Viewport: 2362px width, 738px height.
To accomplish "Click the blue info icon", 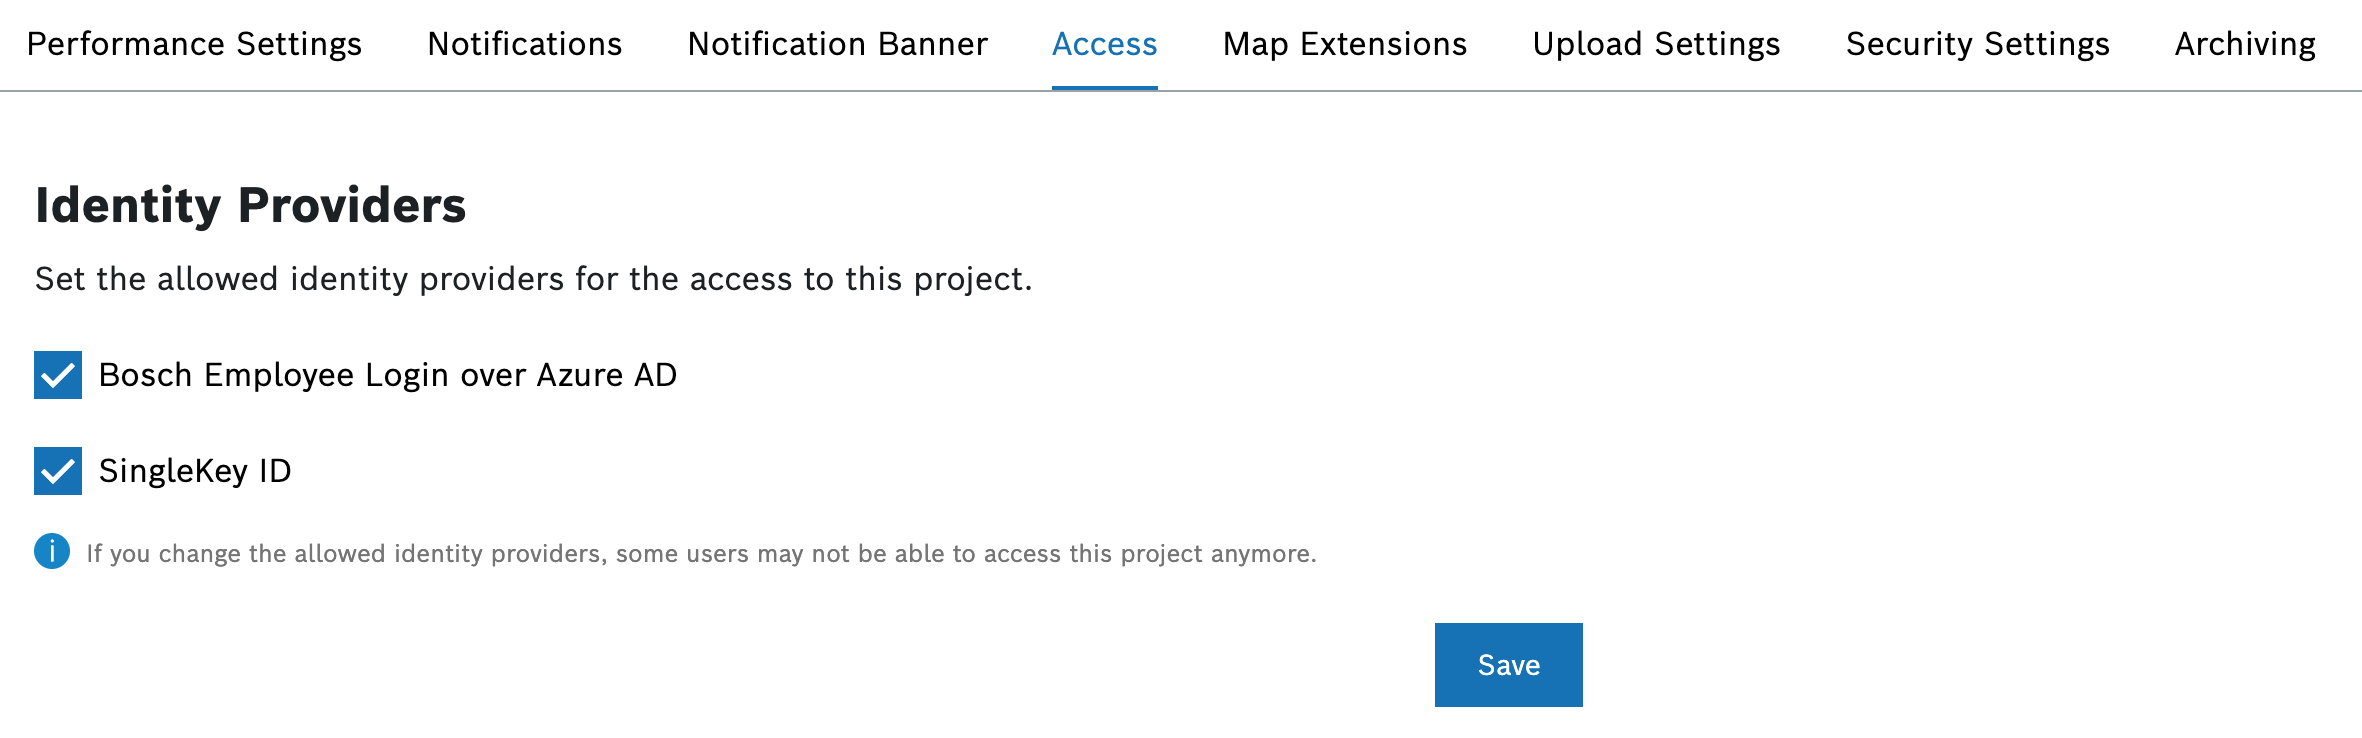I will coord(52,551).
